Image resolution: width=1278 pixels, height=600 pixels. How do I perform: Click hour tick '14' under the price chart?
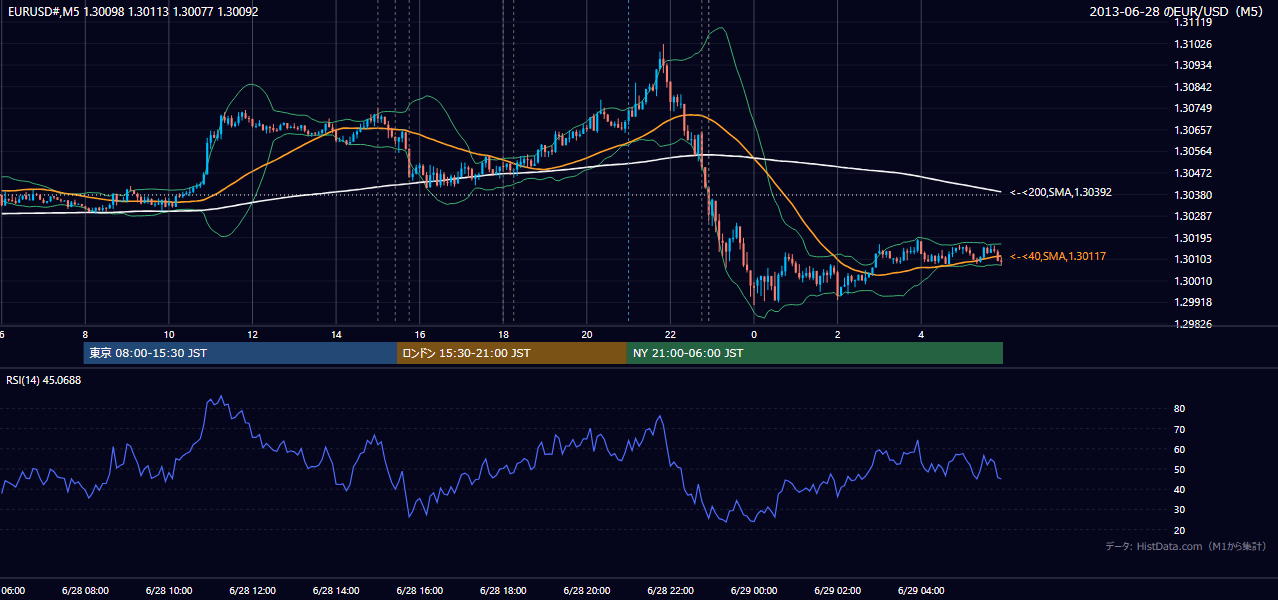tap(336, 334)
